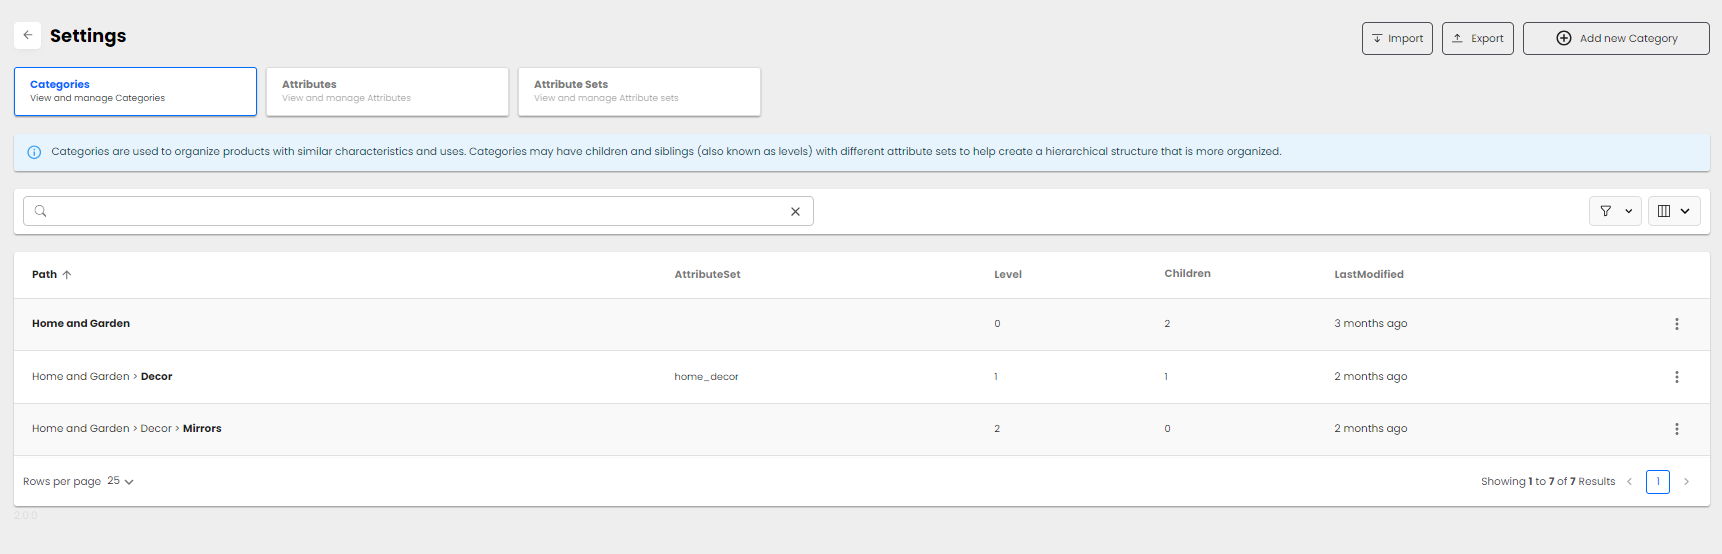This screenshot has height=554, width=1722.
Task: Sort by the Path column arrow
Action: [67, 275]
